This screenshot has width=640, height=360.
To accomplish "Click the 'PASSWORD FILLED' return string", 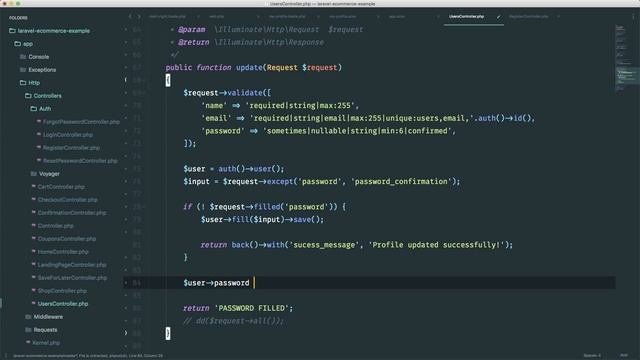I will 253,308.
